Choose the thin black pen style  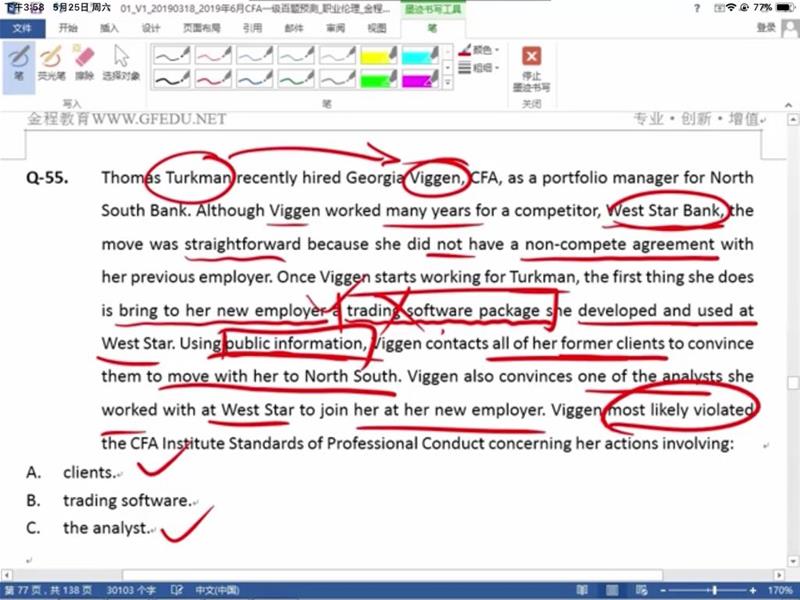pos(172,55)
